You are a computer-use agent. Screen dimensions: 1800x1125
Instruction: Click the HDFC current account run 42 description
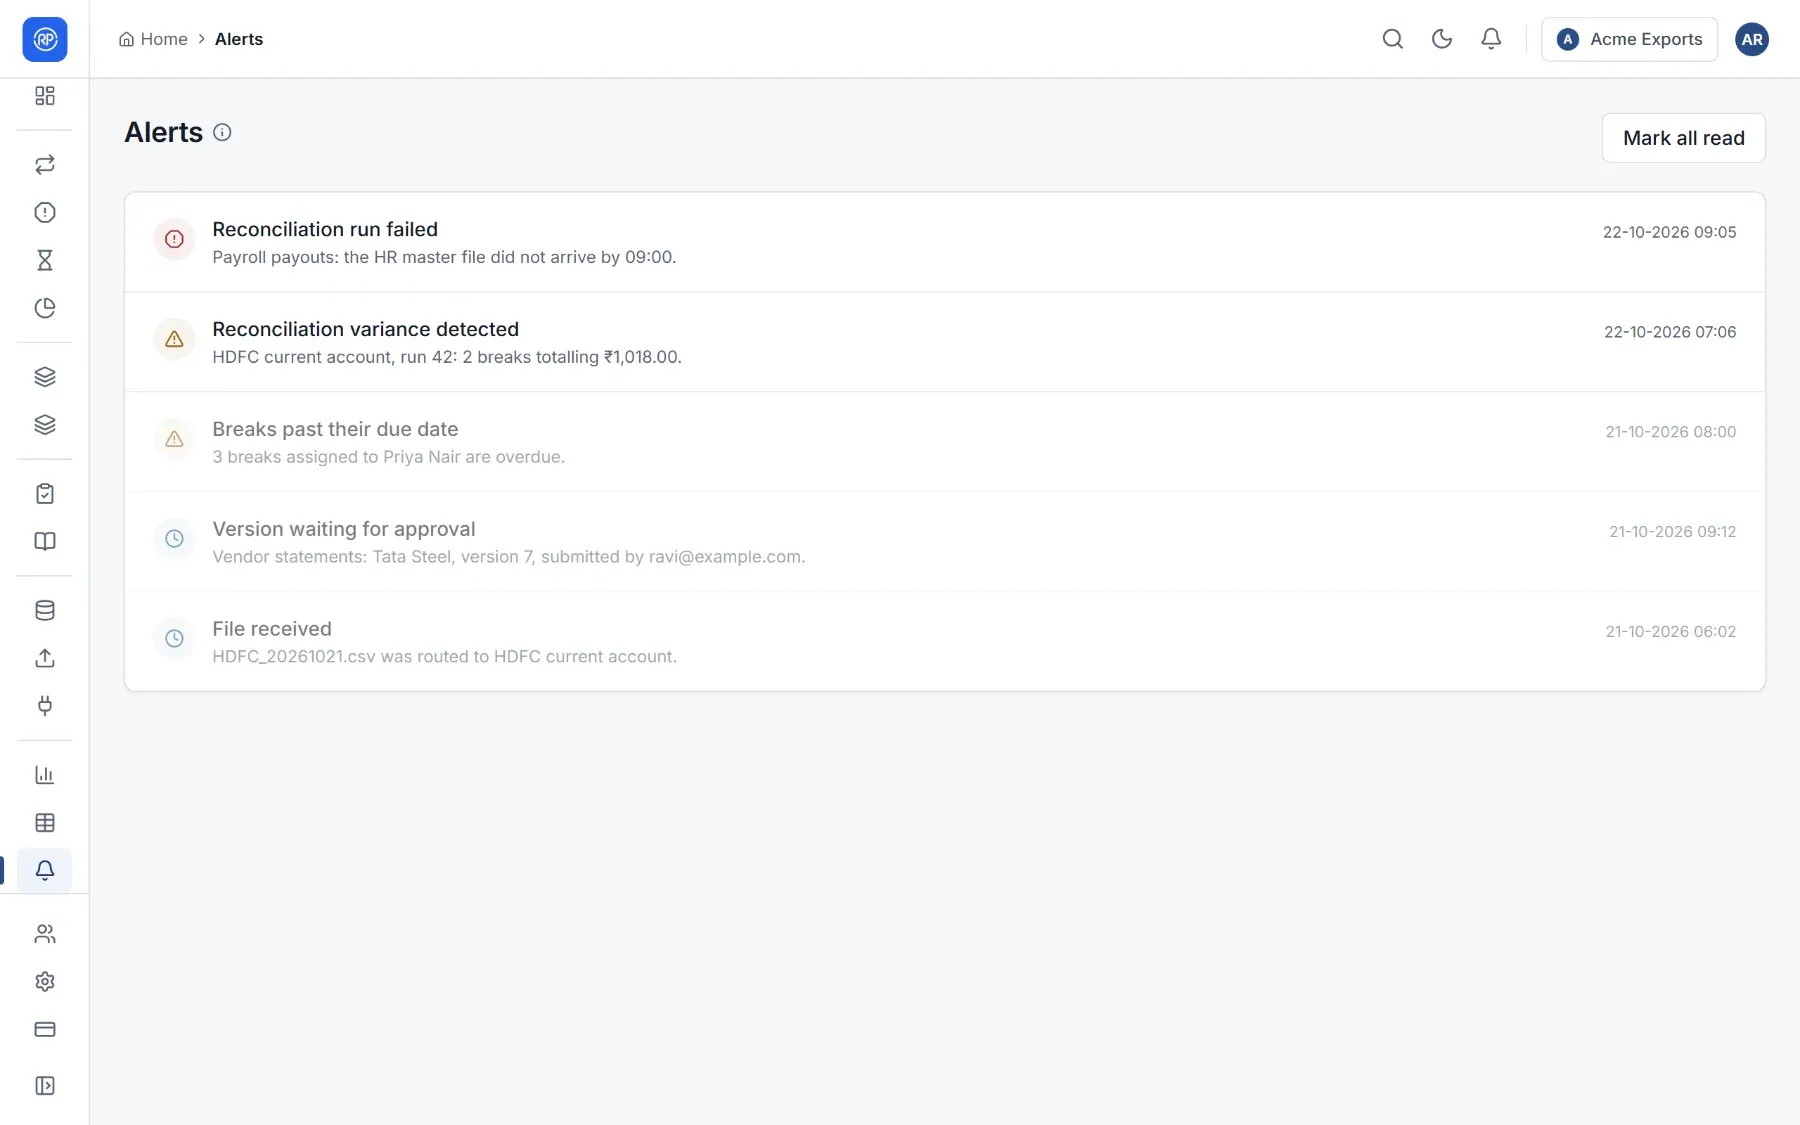(x=447, y=357)
